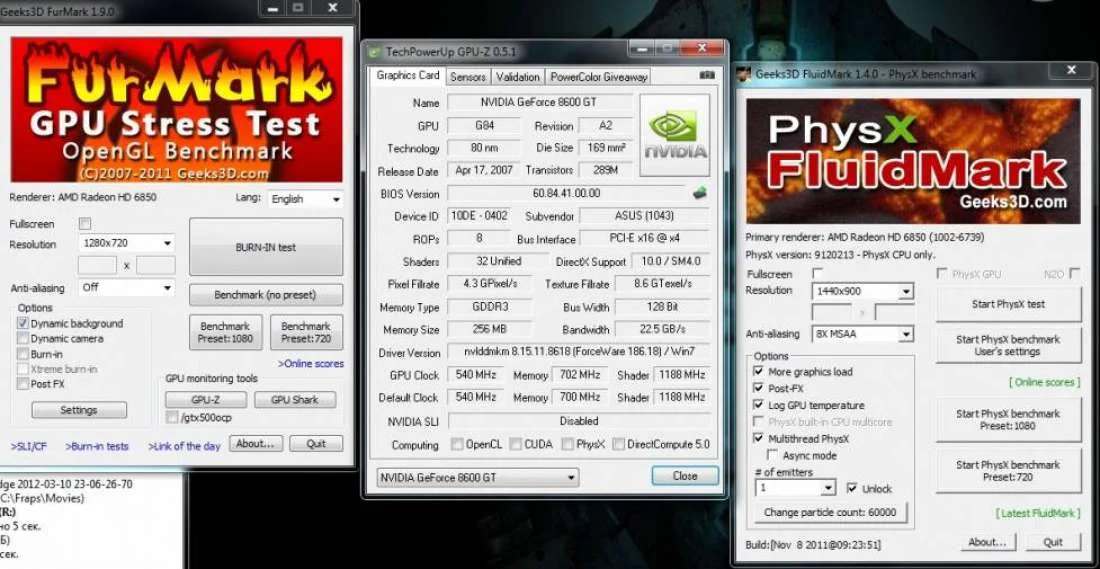Click BIOS Version field 60.84.41.00.00
1100x569 pixels.
tap(567, 193)
